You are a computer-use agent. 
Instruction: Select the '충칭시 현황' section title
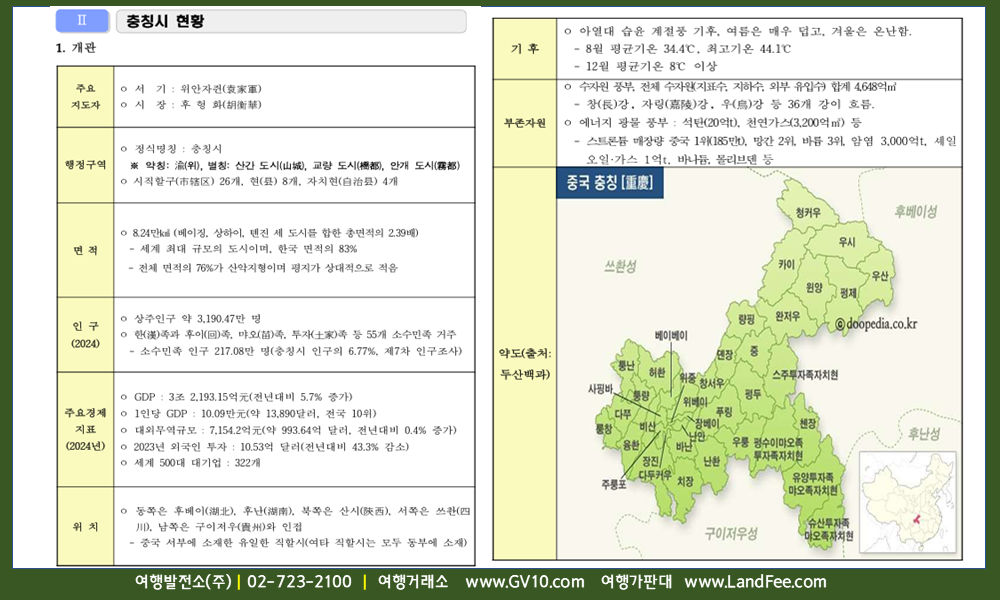click(166, 20)
